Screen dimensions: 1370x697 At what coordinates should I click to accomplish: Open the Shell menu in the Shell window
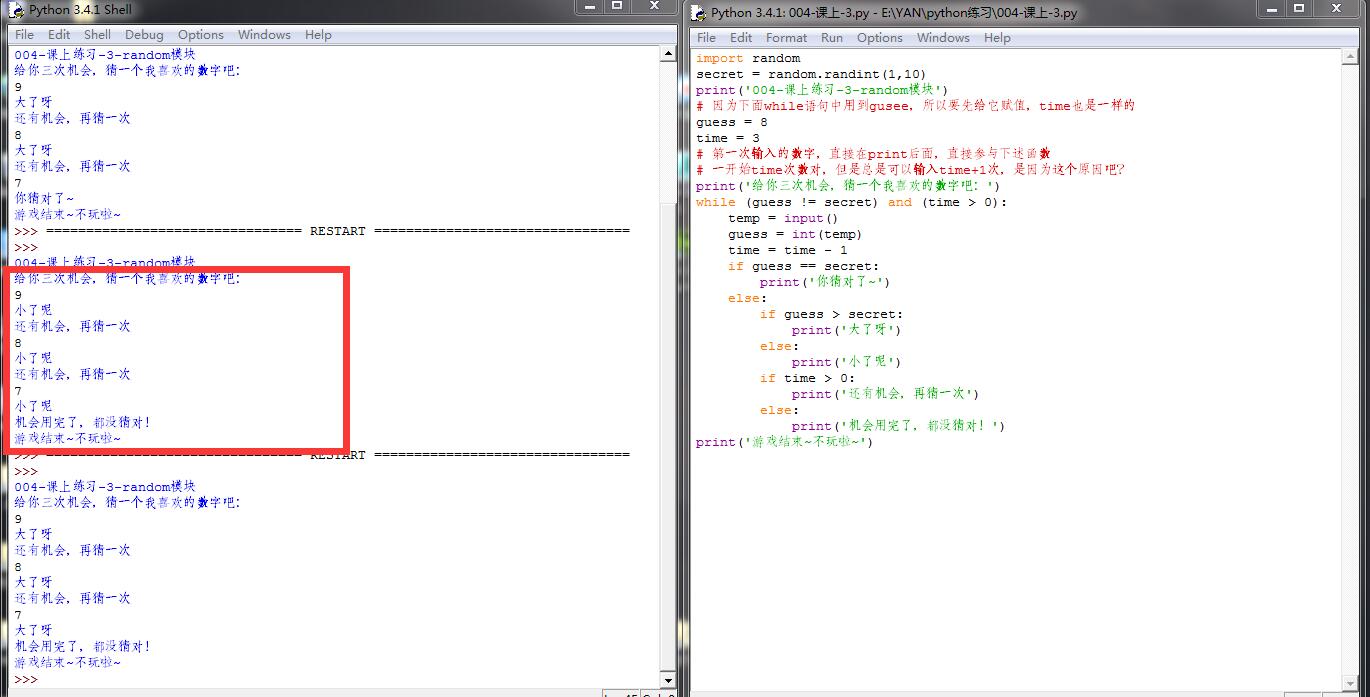coord(97,35)
